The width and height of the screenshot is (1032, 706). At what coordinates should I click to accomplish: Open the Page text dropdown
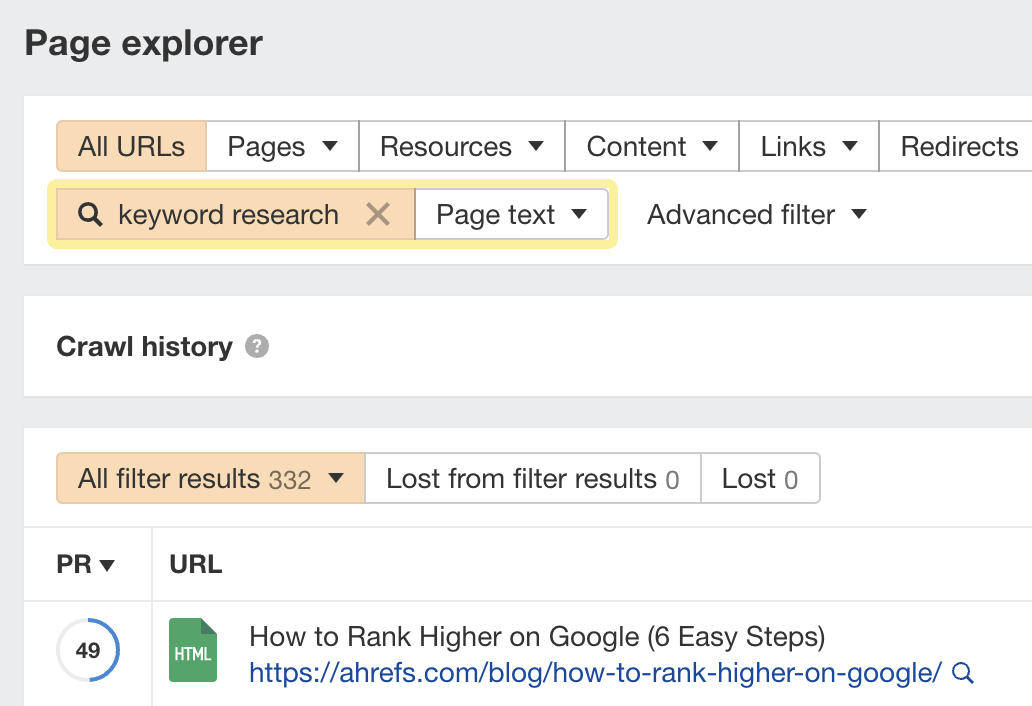click(x=511, y=214)
